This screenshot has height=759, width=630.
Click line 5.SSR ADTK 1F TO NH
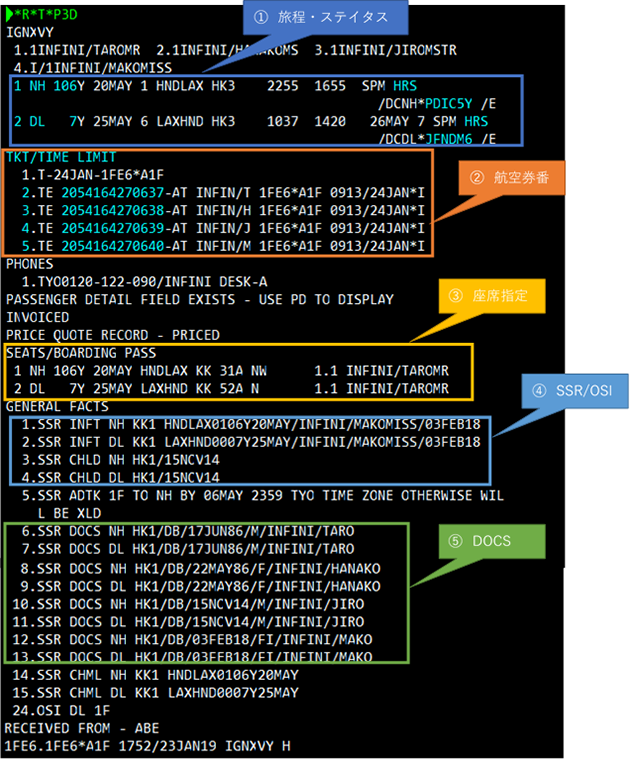263,504
